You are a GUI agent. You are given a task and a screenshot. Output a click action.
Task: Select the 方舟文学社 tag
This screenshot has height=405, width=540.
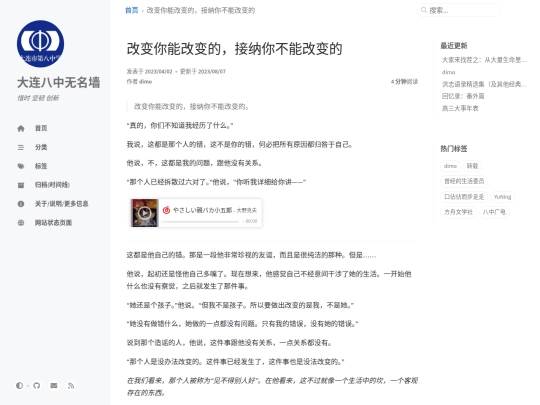(458, 212)
